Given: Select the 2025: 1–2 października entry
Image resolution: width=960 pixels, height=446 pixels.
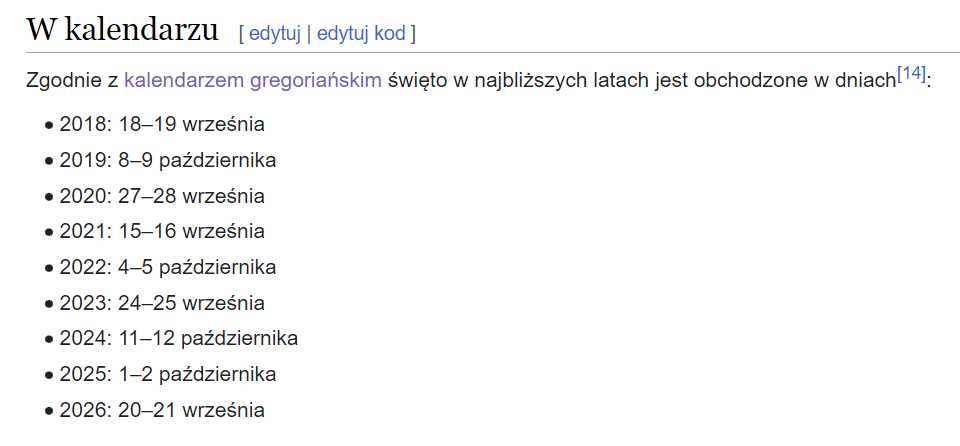Looking at the screenshot, I should click(168, 374).
